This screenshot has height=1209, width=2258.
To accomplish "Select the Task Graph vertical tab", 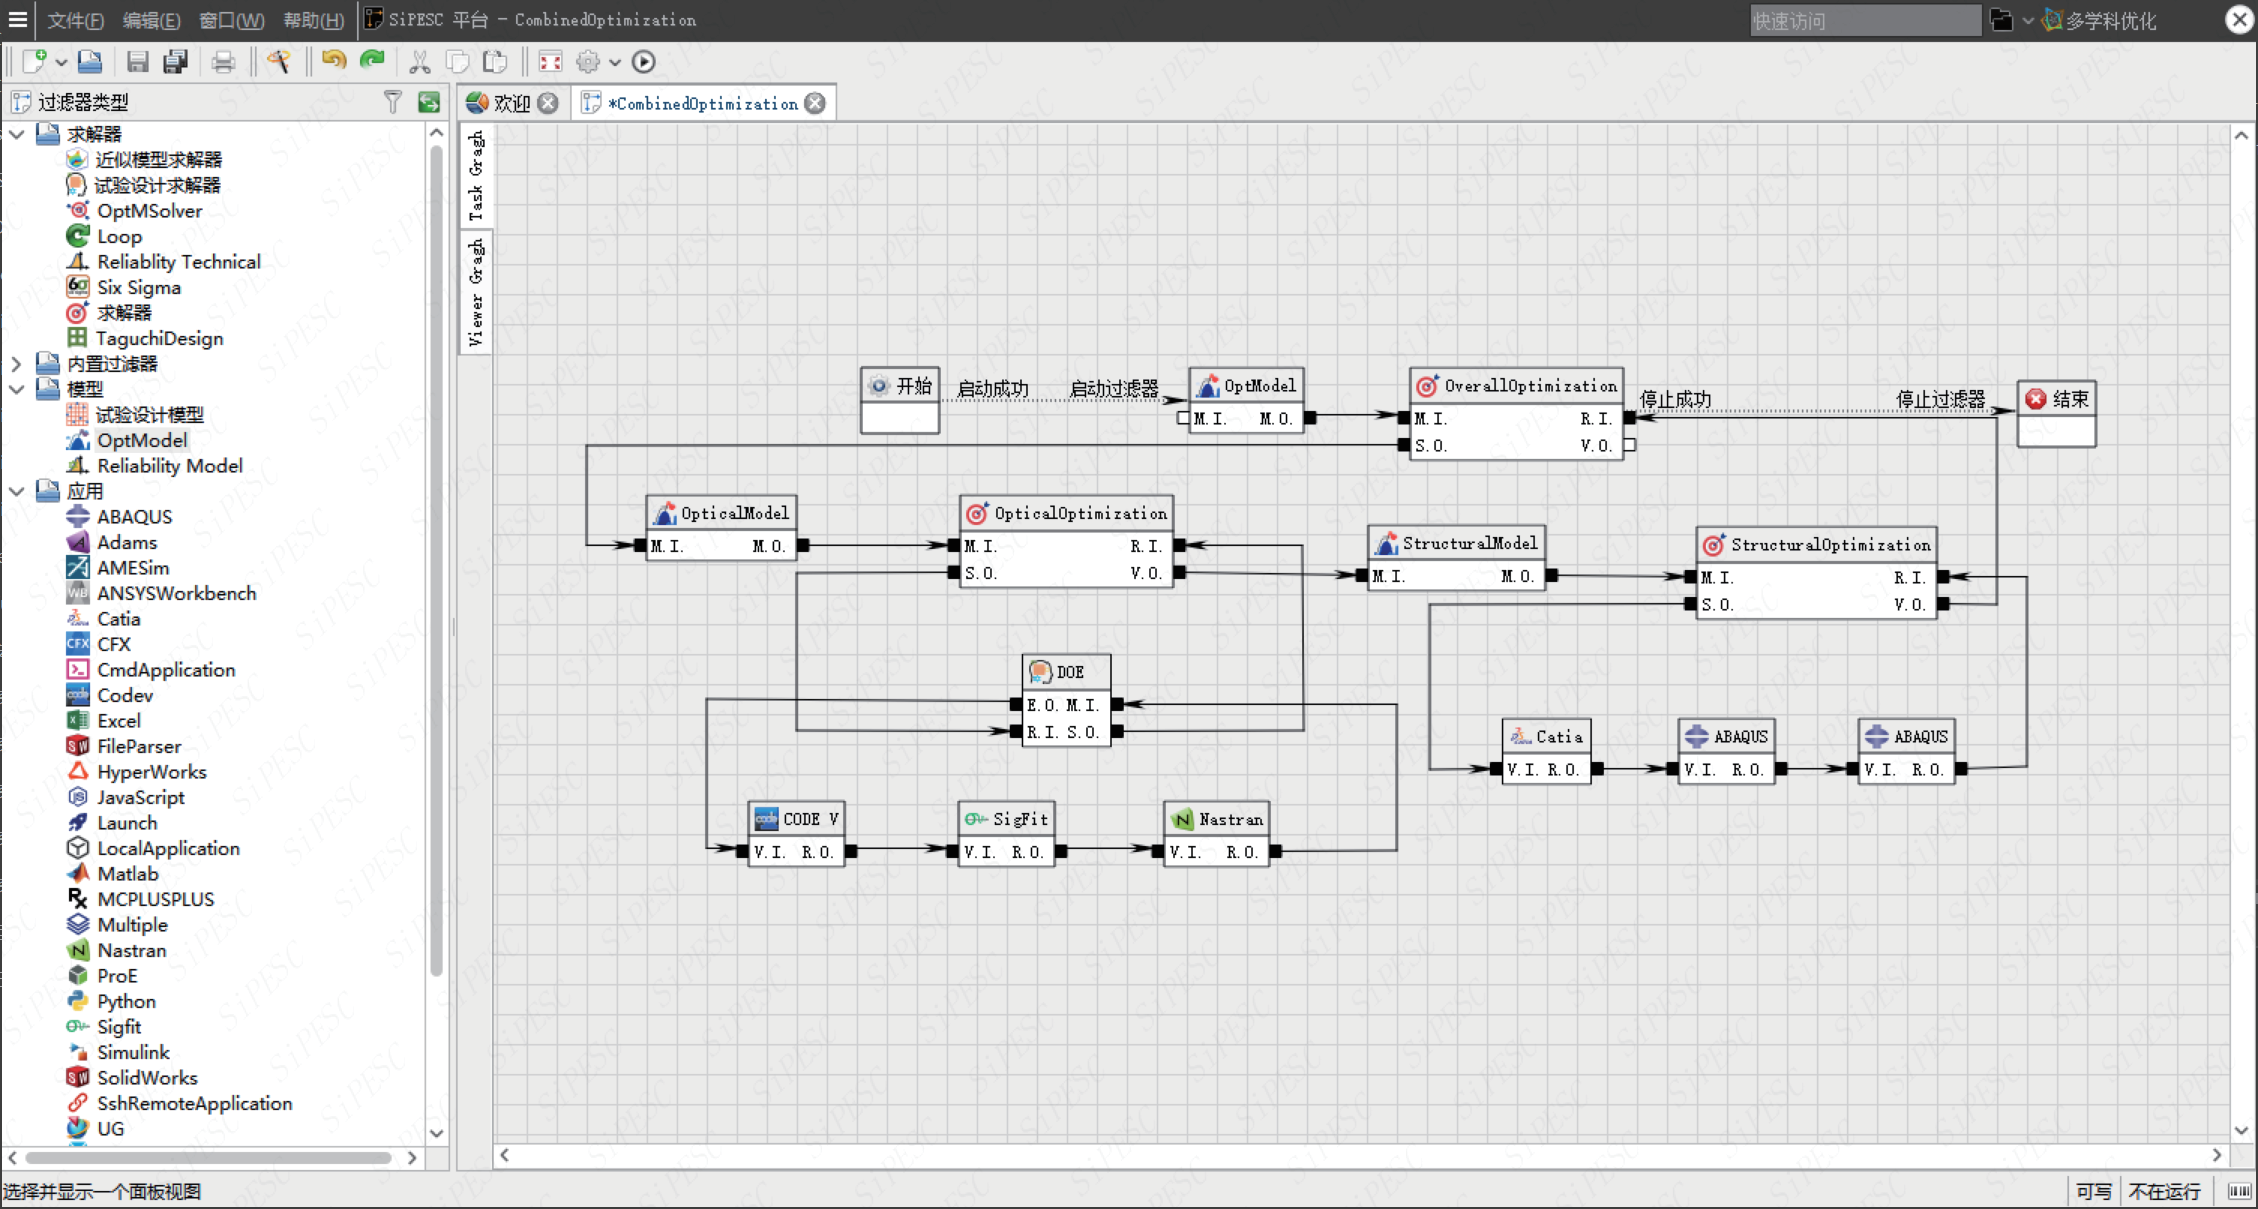I will pos(476,175).
